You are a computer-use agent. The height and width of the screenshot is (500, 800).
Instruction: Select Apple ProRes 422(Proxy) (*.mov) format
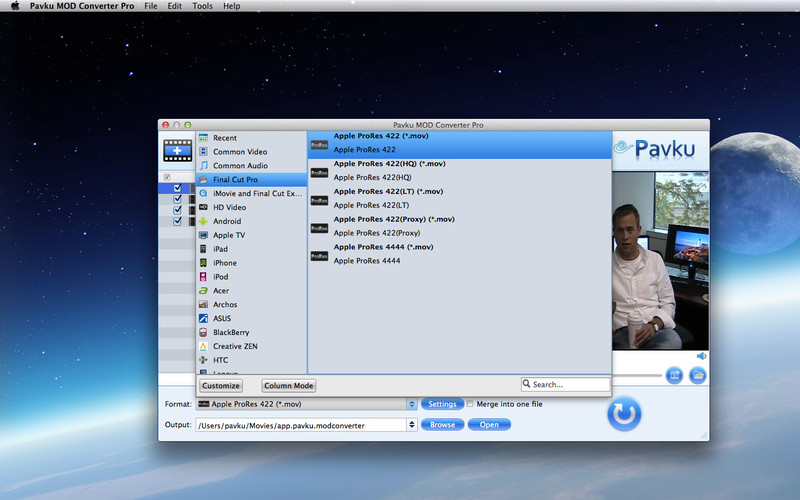click(x=459, y=226)
